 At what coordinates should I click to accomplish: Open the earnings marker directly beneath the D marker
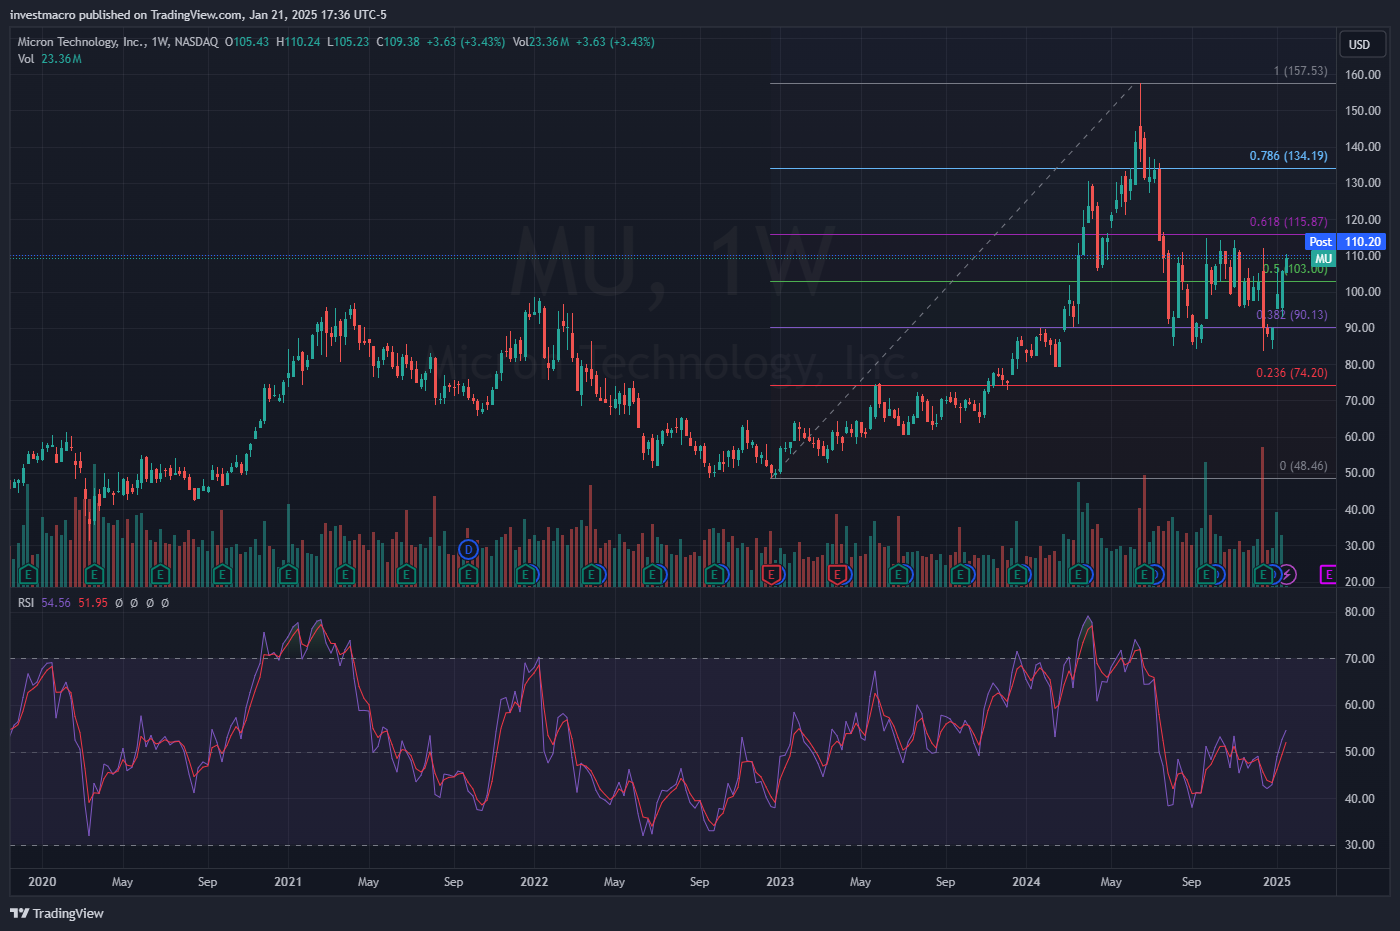[x=468, y=574]
